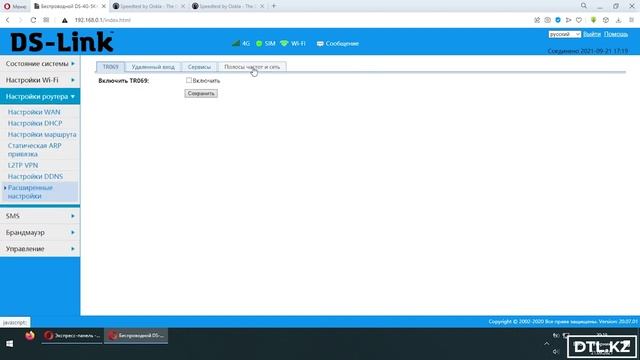Screen dimensions: 640x360
Task: Open the Easy Setup menu icon
Action: [x=631, y=20]
